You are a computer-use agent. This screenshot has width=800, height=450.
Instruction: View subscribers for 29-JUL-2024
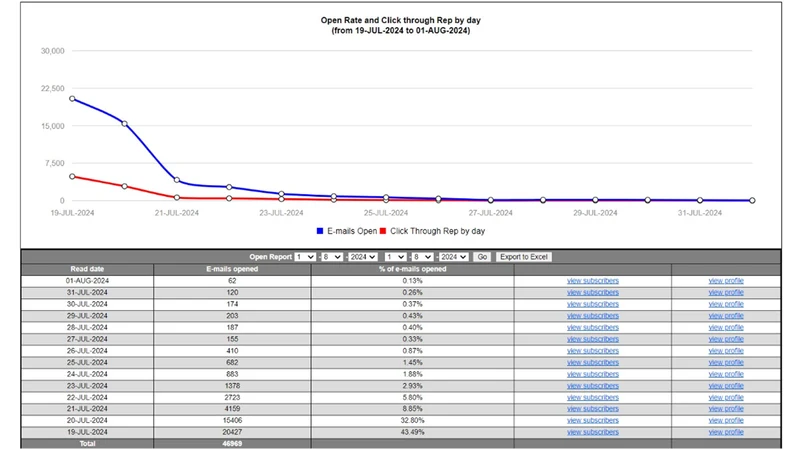(592, 316)
